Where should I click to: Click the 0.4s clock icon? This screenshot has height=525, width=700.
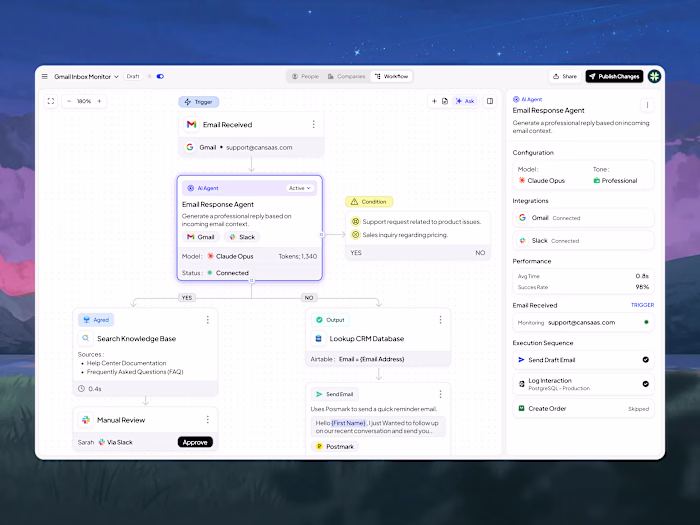coord(81,389)
